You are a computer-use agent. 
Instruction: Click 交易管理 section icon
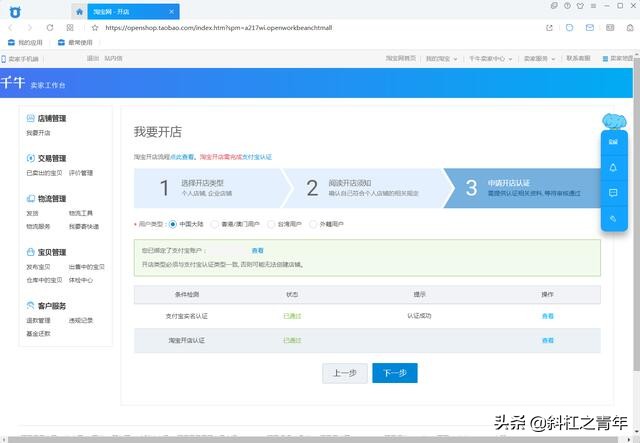[x=31, y=158]
